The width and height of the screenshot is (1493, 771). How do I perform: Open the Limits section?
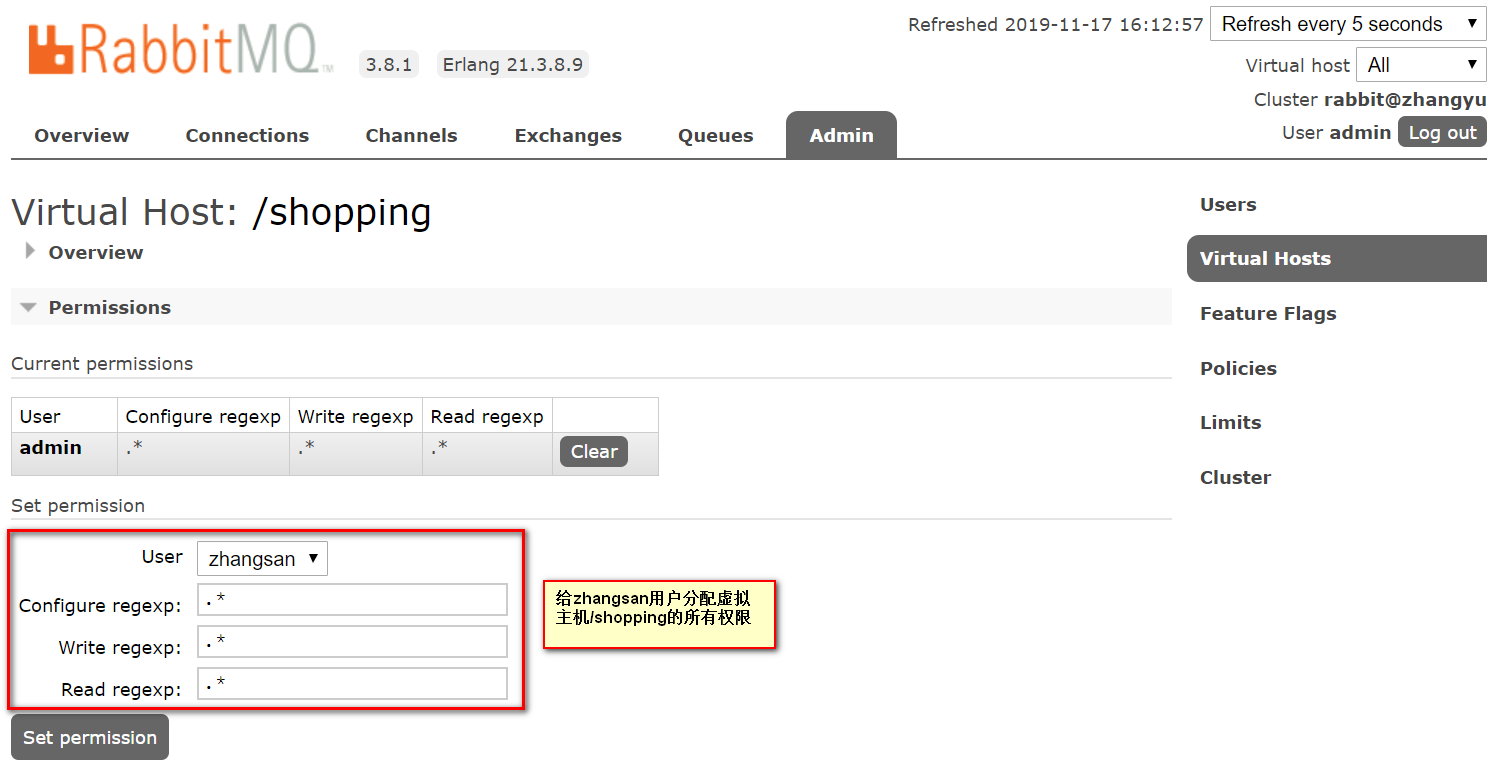pos(1230,422)
